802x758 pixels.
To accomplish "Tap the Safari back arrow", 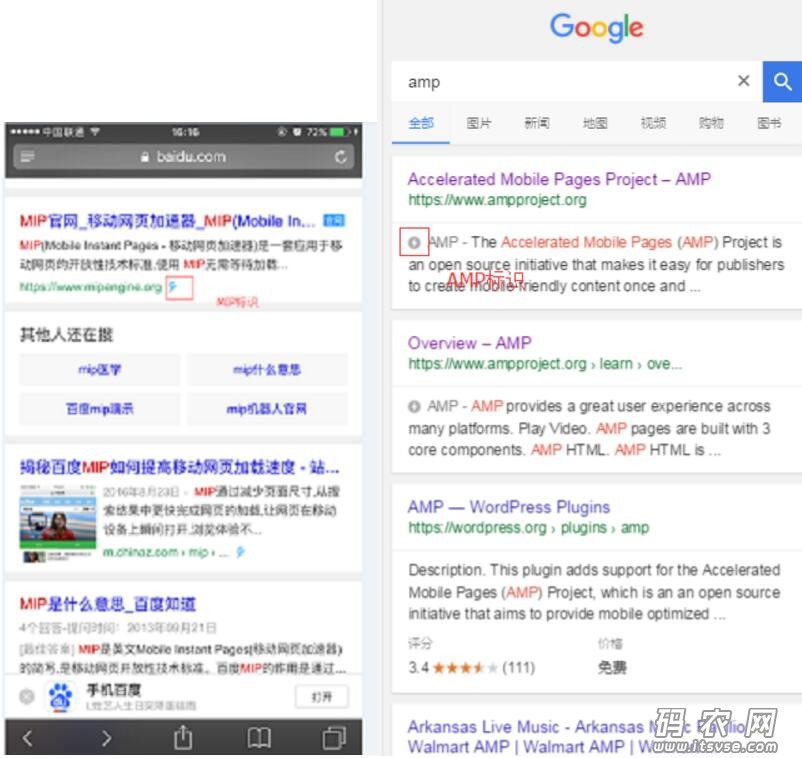I will [x=28, y=738].
